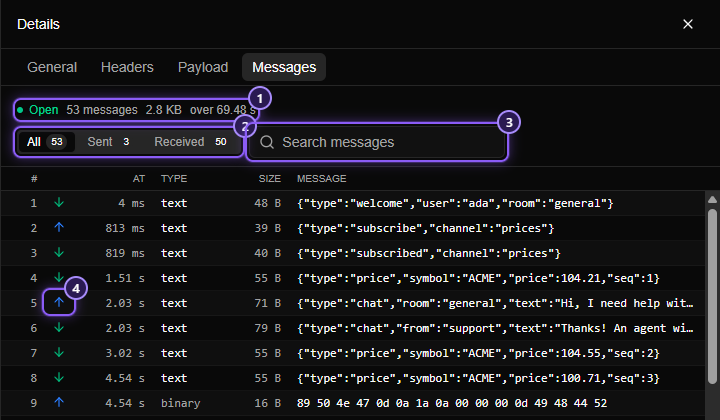720x420 pixels.
Task: Click the received arrow on message 6
Action: [x=59, y=327]
